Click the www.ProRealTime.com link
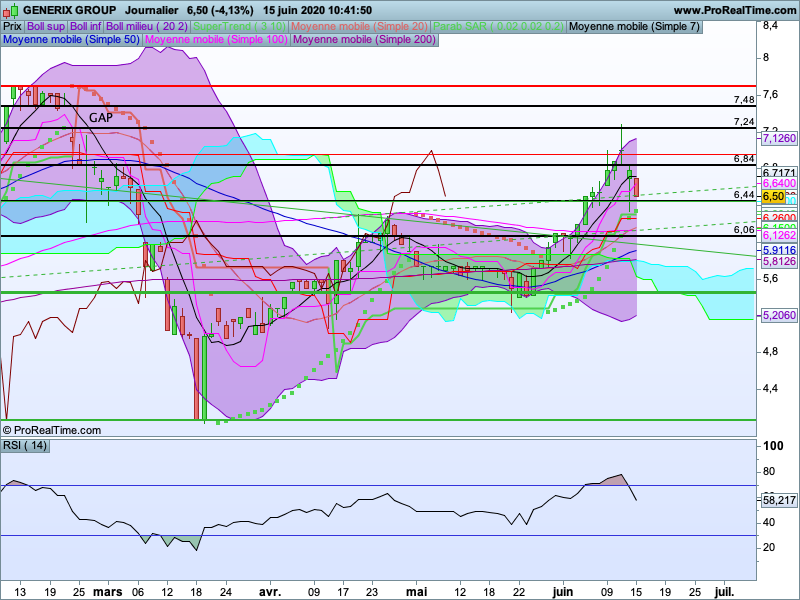This screenshot has width=800, height=600. [x=734, y=10]
